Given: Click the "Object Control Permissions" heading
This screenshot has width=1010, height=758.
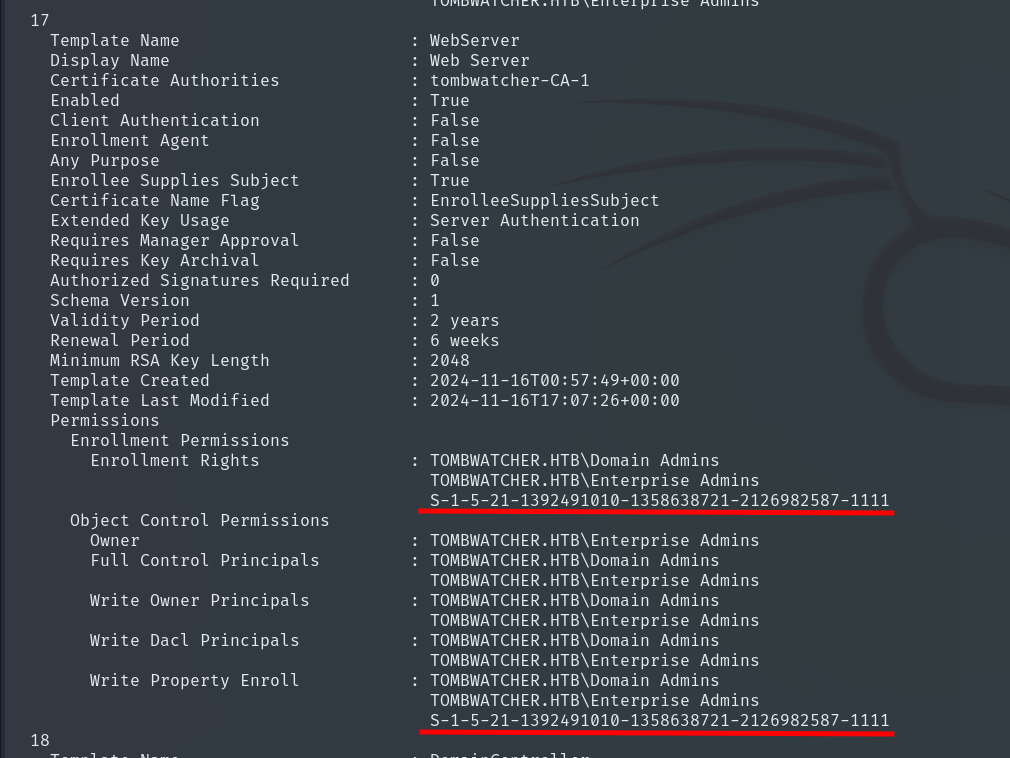Looking at the screenshot, I should (199, 521).
